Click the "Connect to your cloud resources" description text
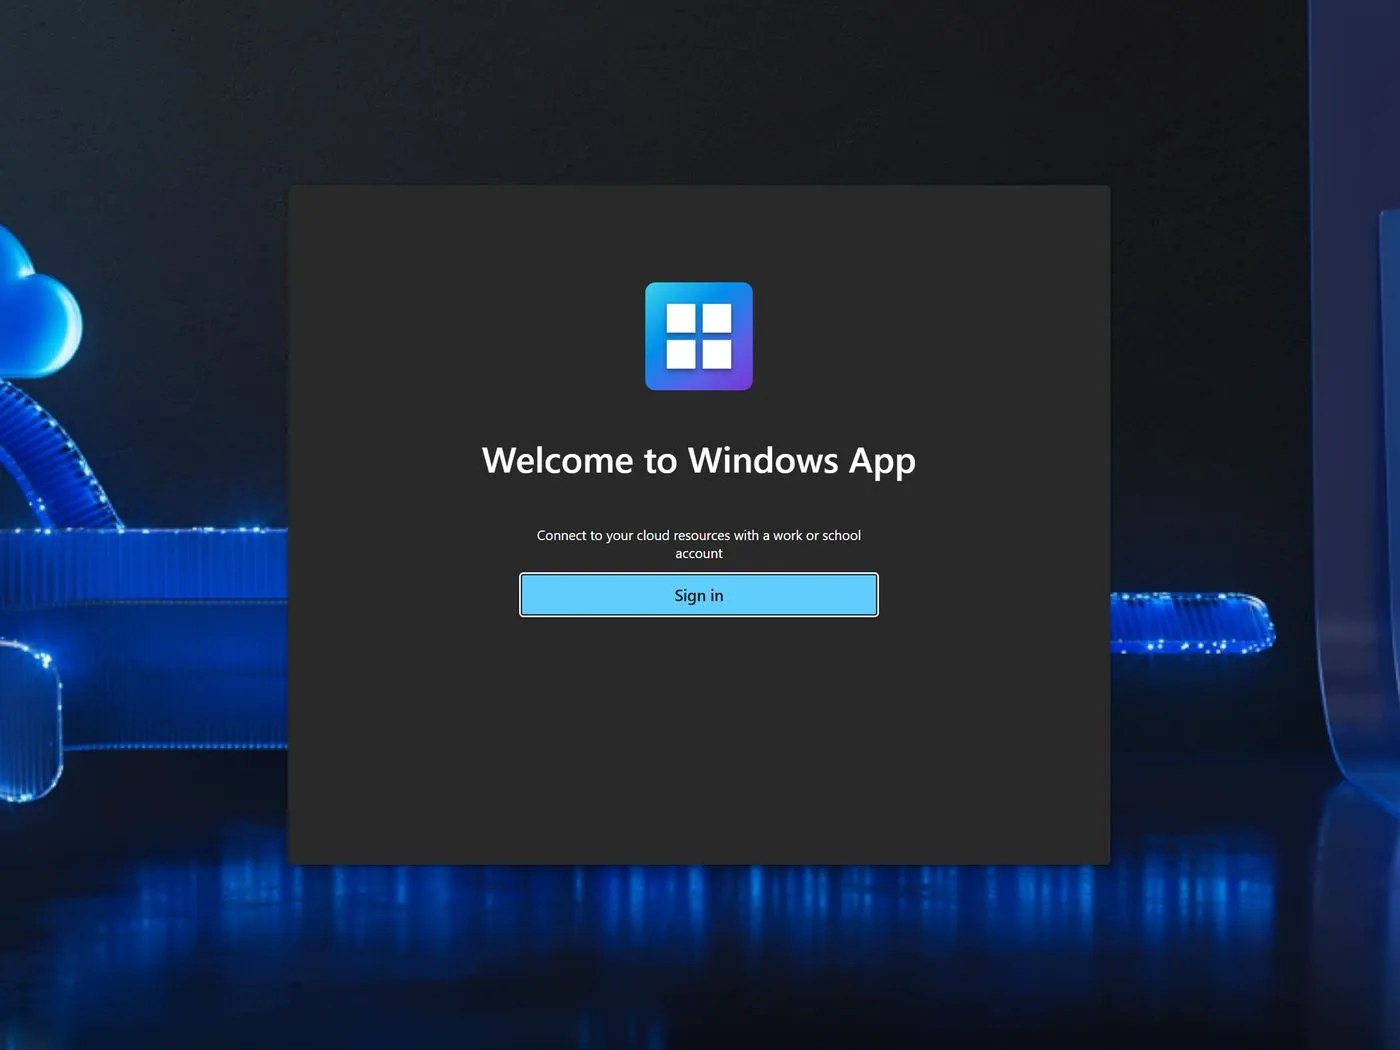This screenshot has height=1050, width=1400. (x=698, y=544)
